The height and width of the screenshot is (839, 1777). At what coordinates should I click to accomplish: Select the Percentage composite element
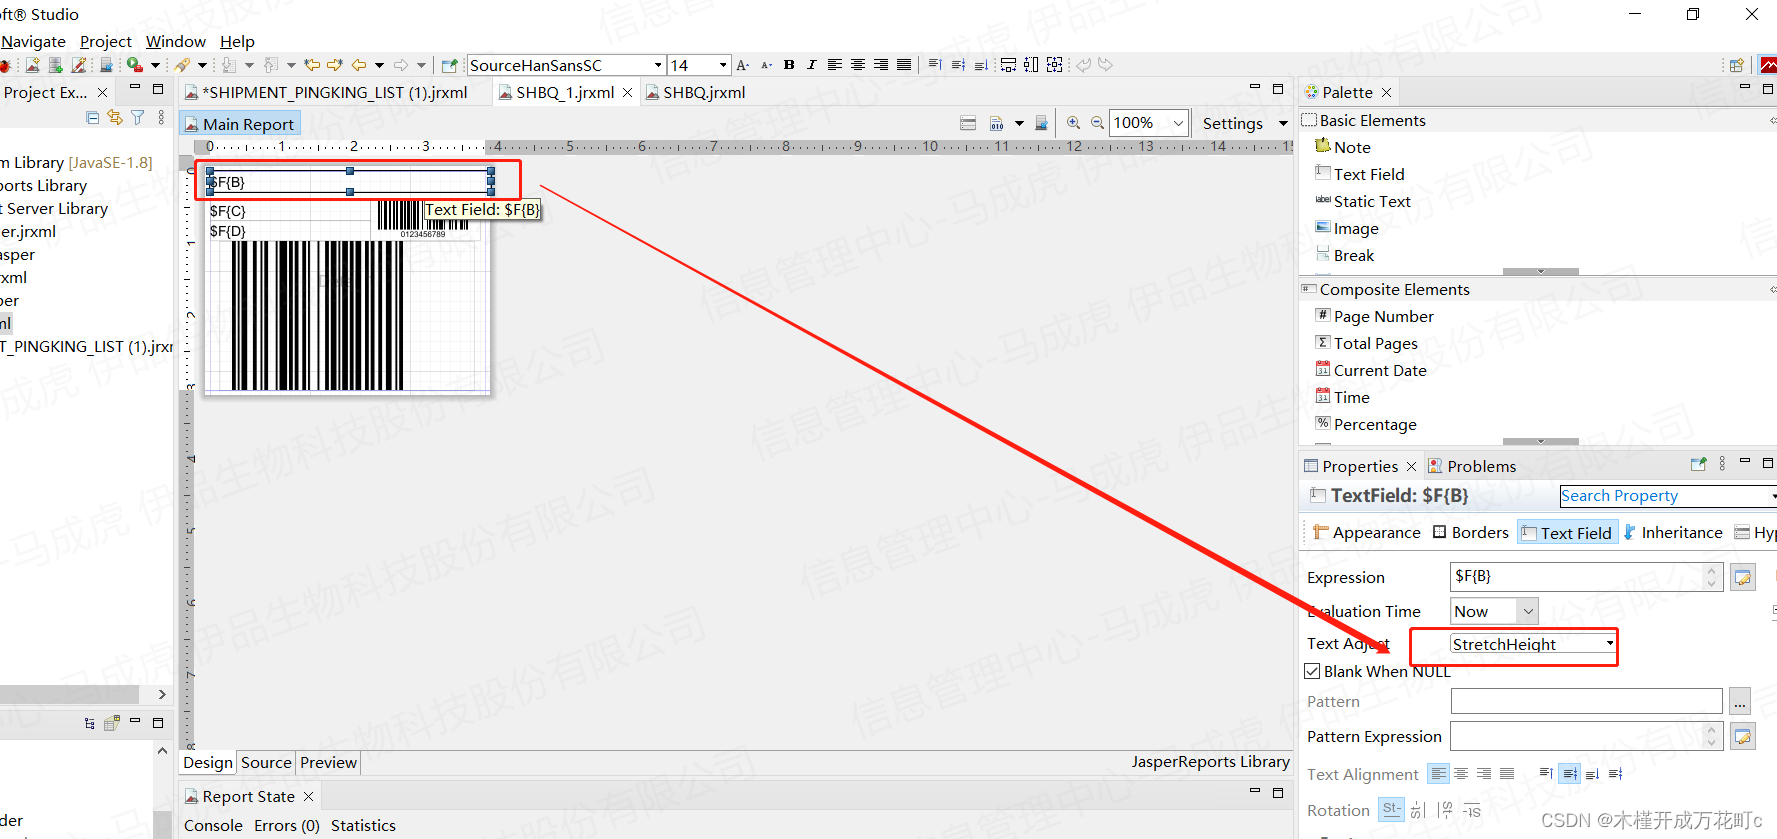pos(1366,424)
